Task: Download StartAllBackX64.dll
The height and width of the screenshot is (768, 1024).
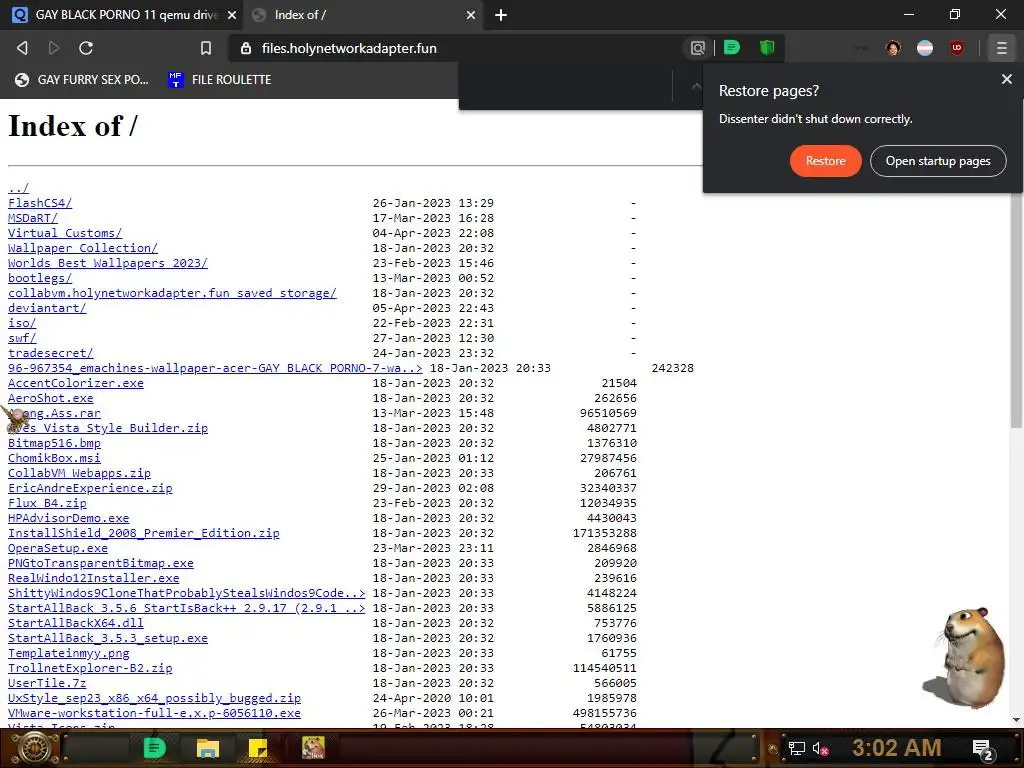Action: [x=76, y=624]
